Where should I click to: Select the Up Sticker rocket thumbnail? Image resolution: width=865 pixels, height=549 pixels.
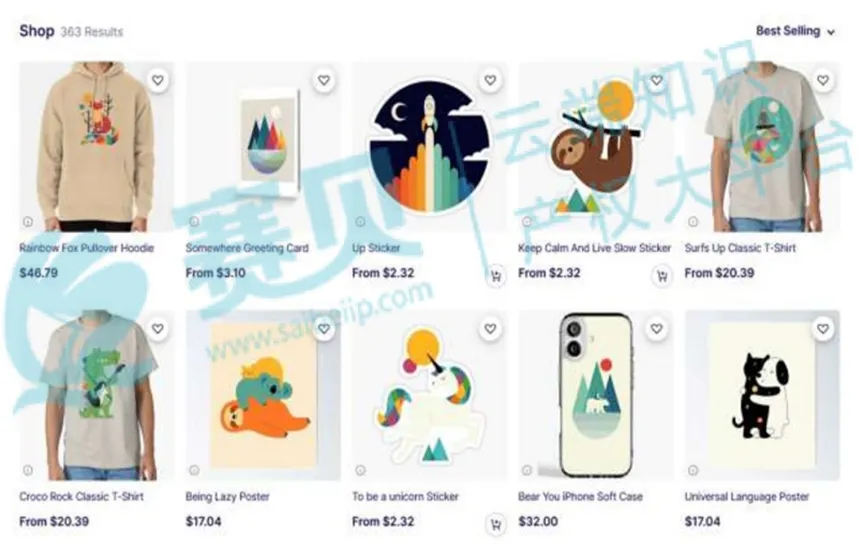[x=429, y=147]
